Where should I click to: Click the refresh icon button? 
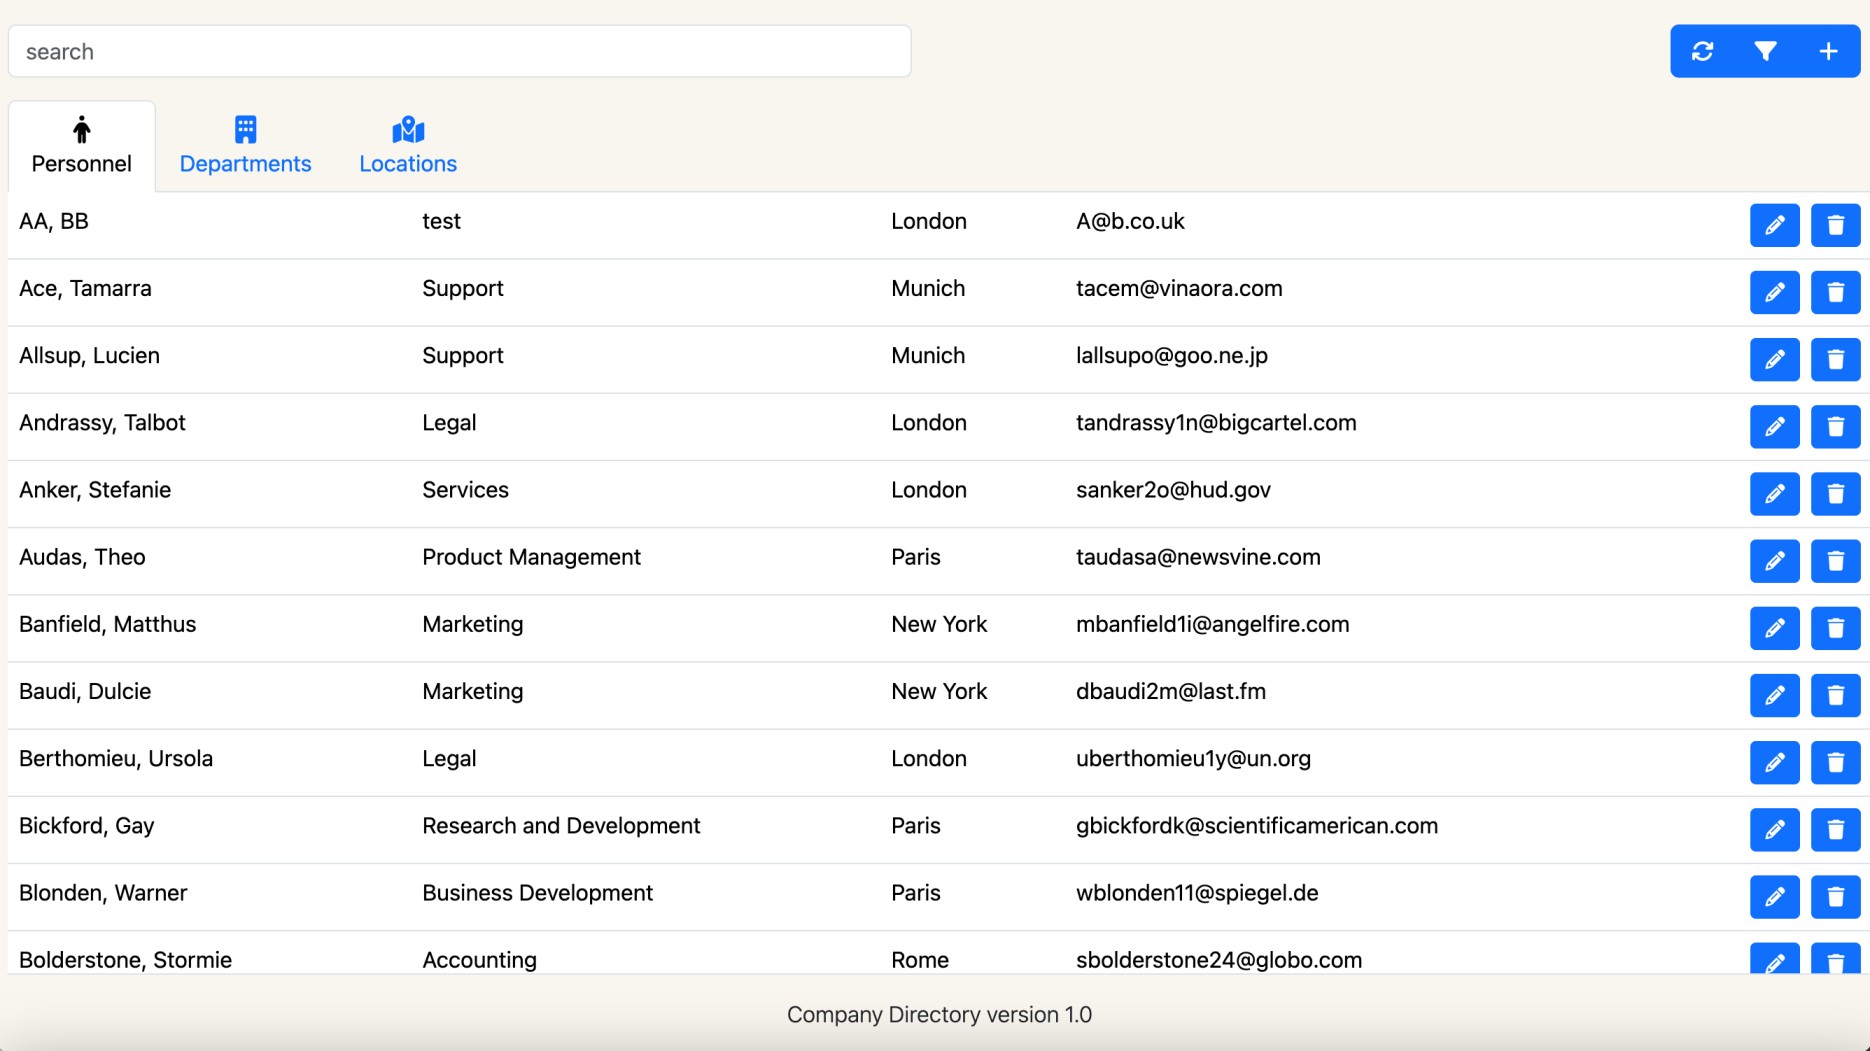1702,51
